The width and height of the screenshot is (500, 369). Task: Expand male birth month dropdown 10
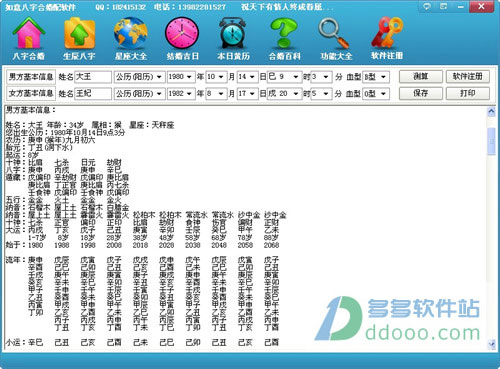pyautogui.click(x=221, y=77)
